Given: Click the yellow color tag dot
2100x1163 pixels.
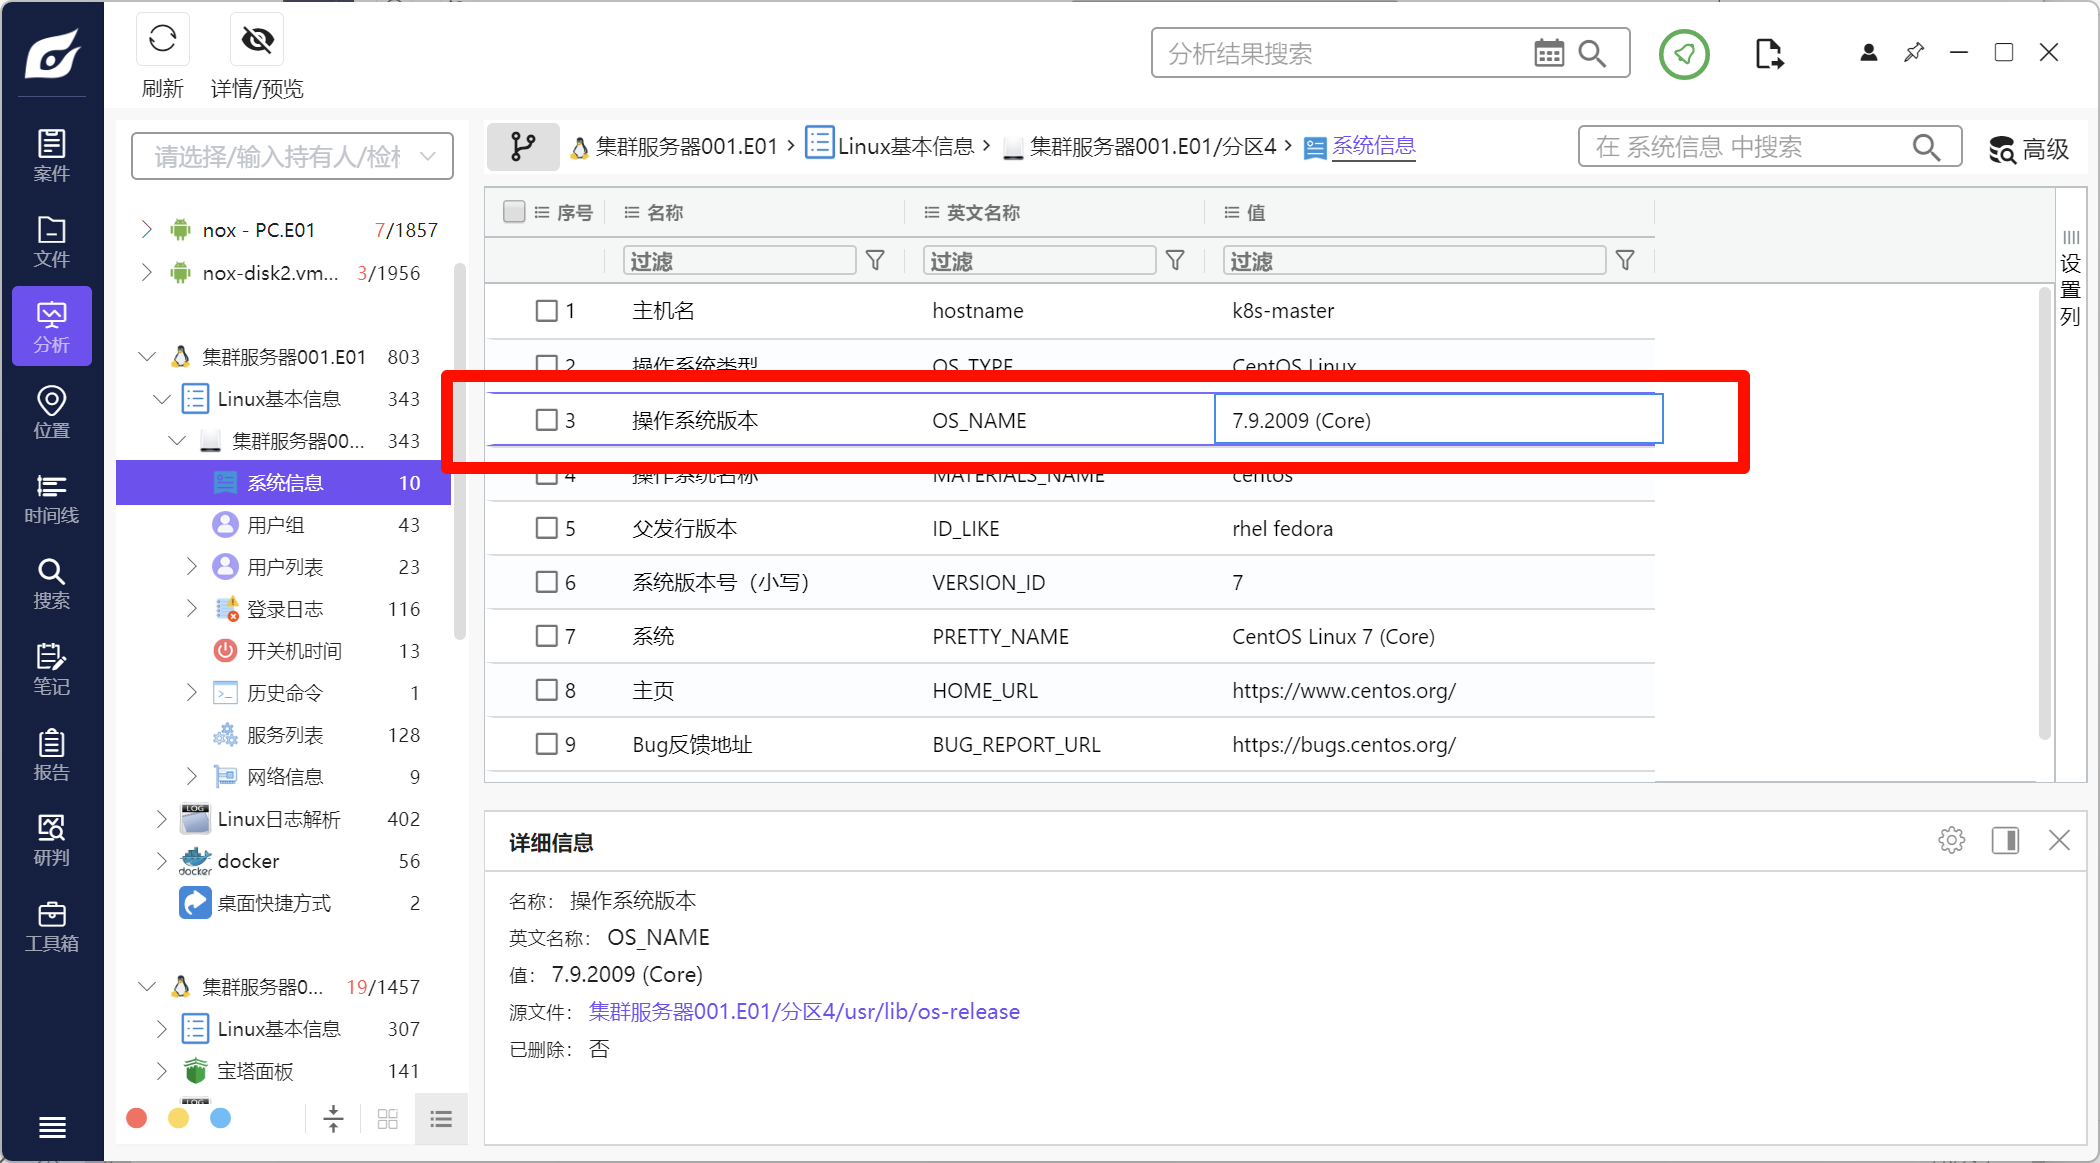Looking at the screenshot, I should coord(179,1118).
